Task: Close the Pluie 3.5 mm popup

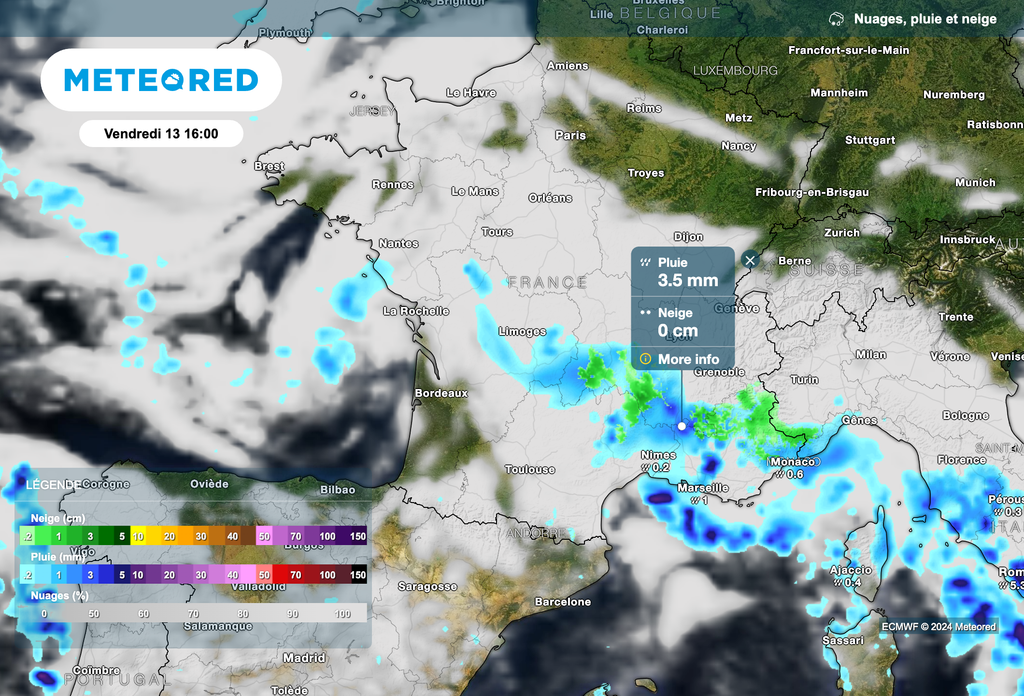Action: [x=749, y=260]
